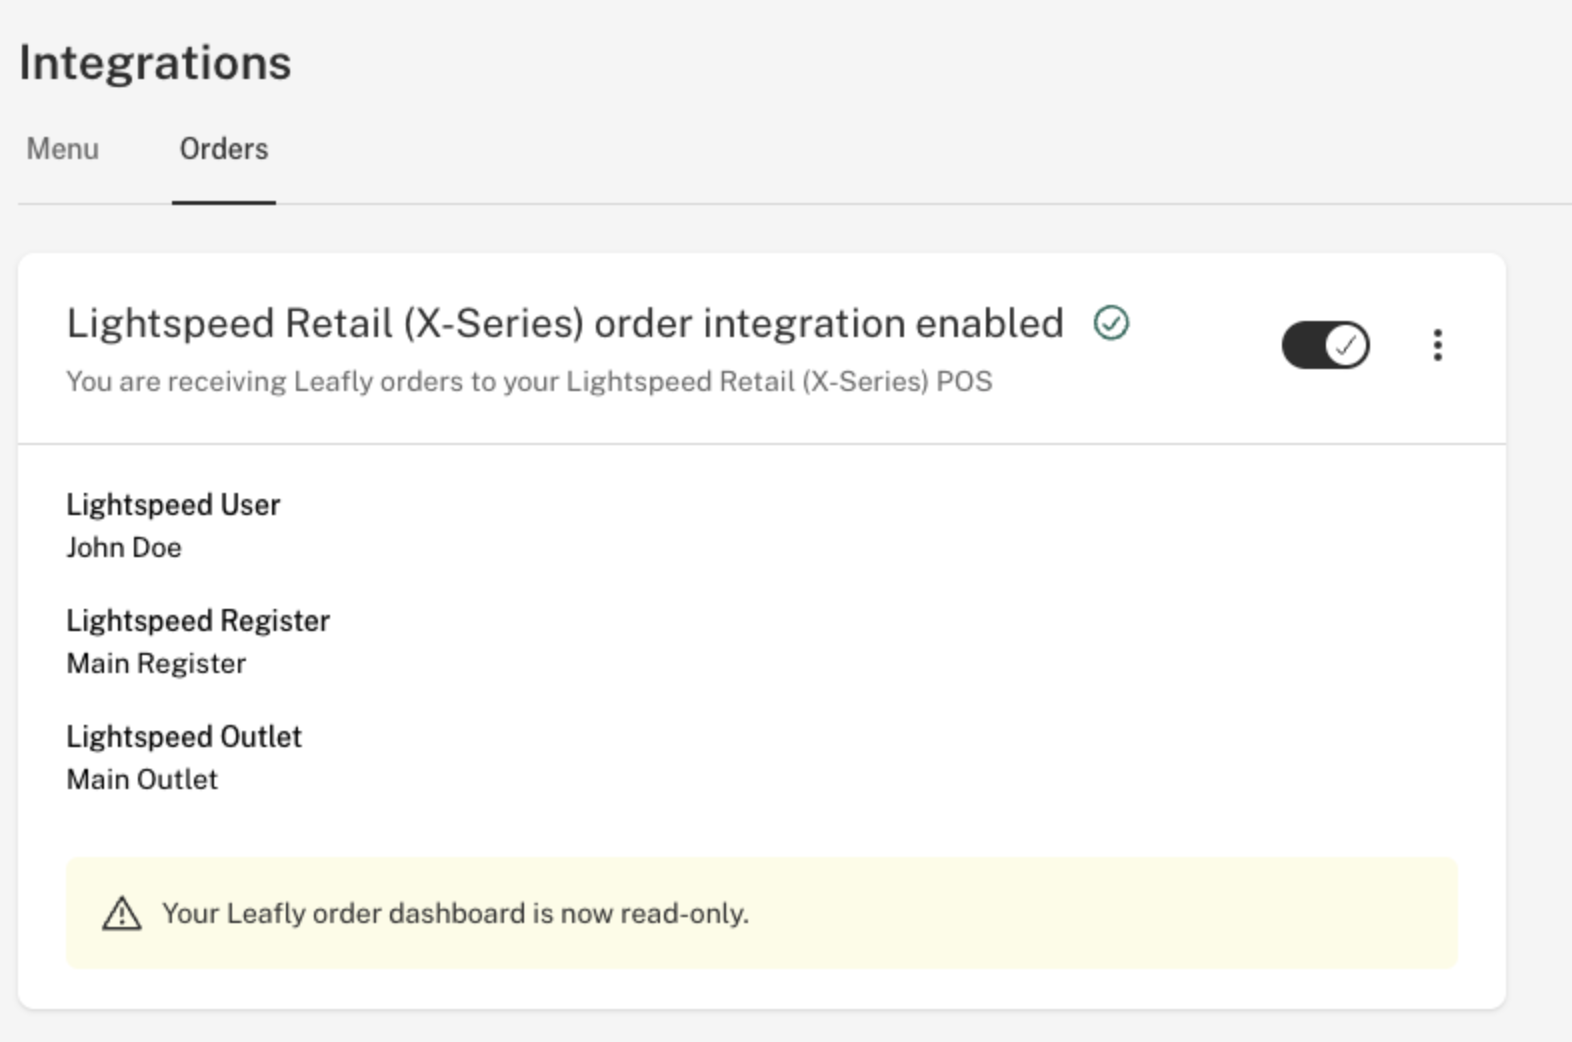The width and height of the screenshot is (1572, 1042).
Task: Disable the Lightspeed order integration toggle
Action: 1325,345
